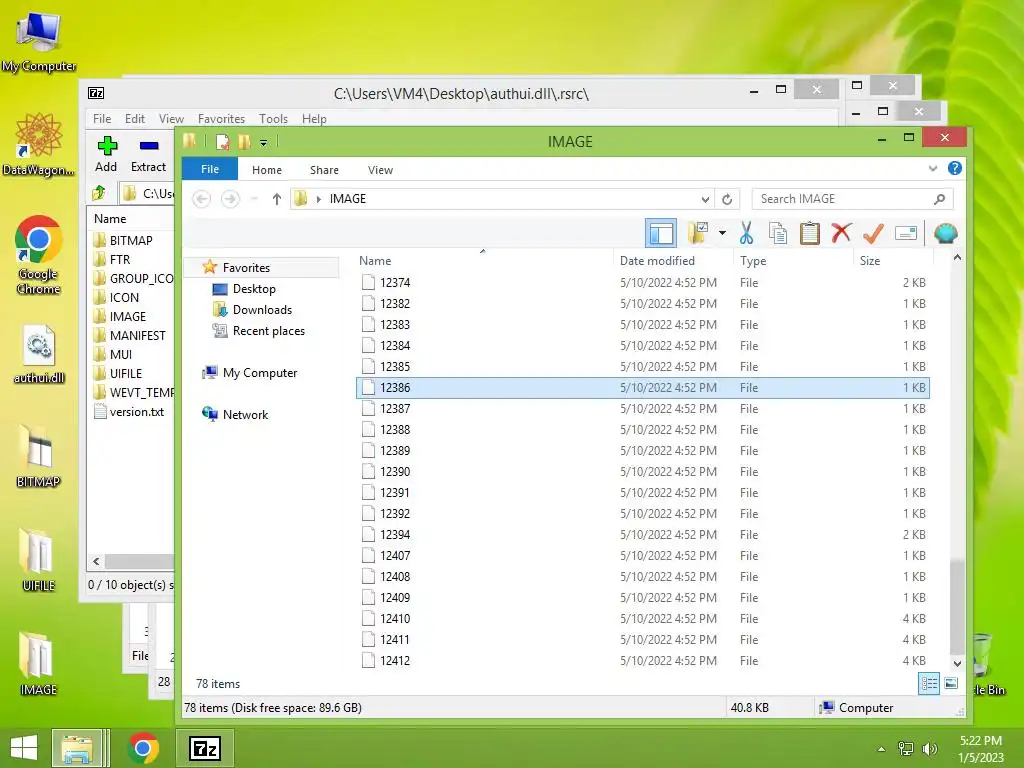Open Downloads in the navigation pane

(262, 310)
